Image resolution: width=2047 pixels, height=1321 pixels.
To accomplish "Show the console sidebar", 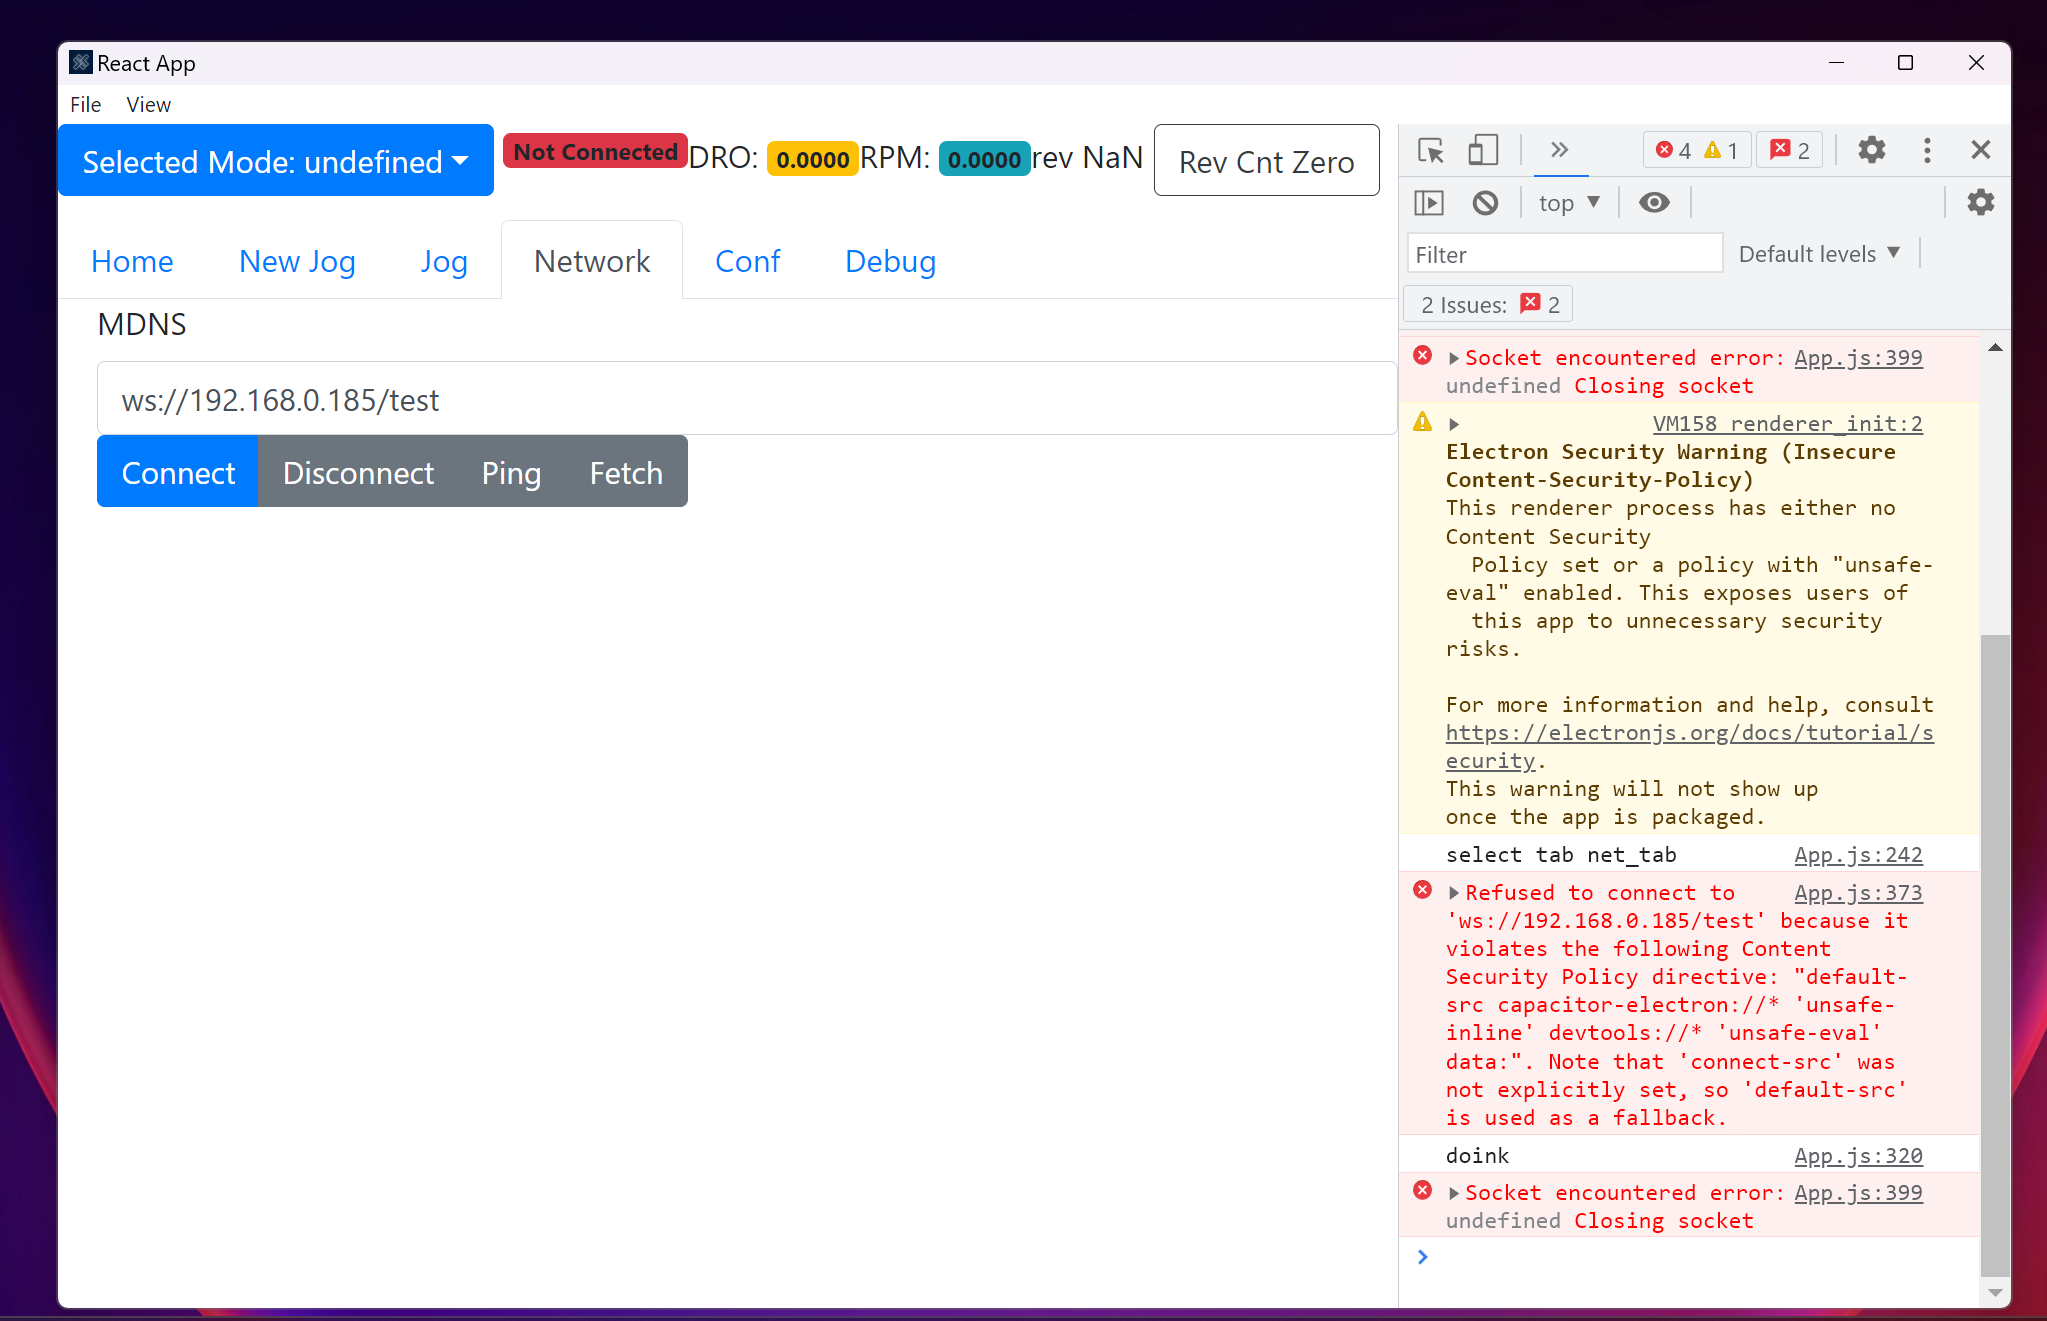I will tap(1429, 203).
